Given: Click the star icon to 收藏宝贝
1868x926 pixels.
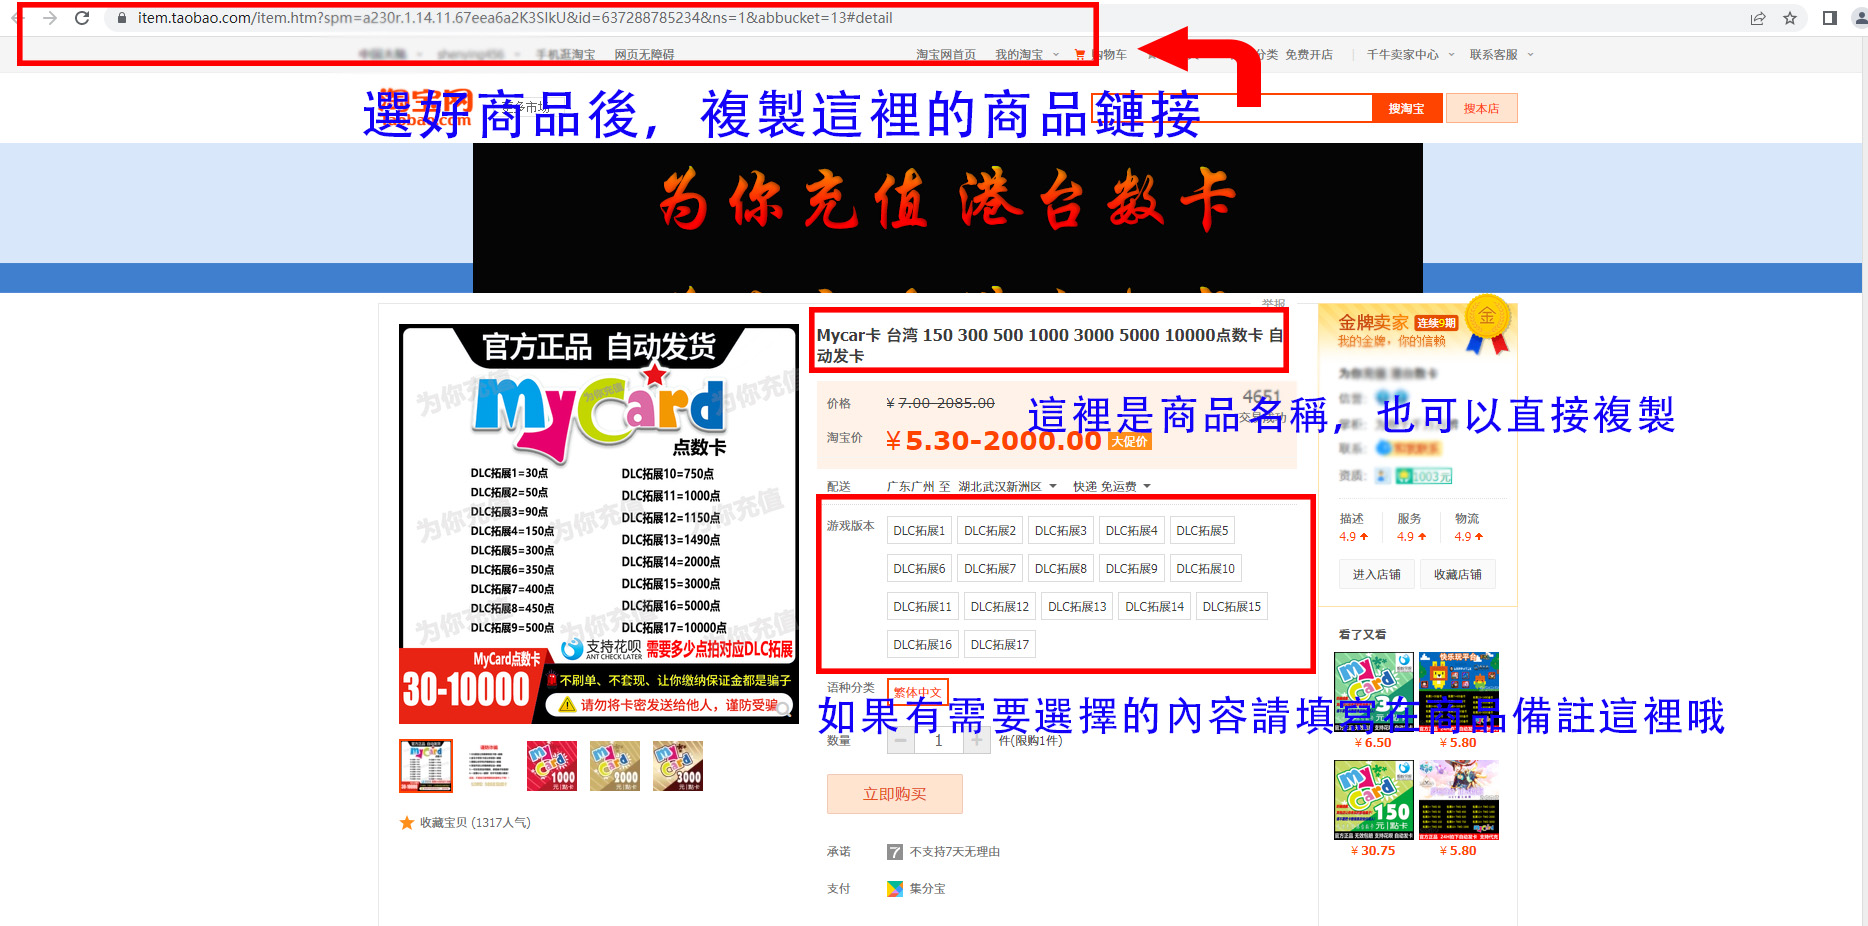Looking at the screenshot, I should tap(407, 823).
